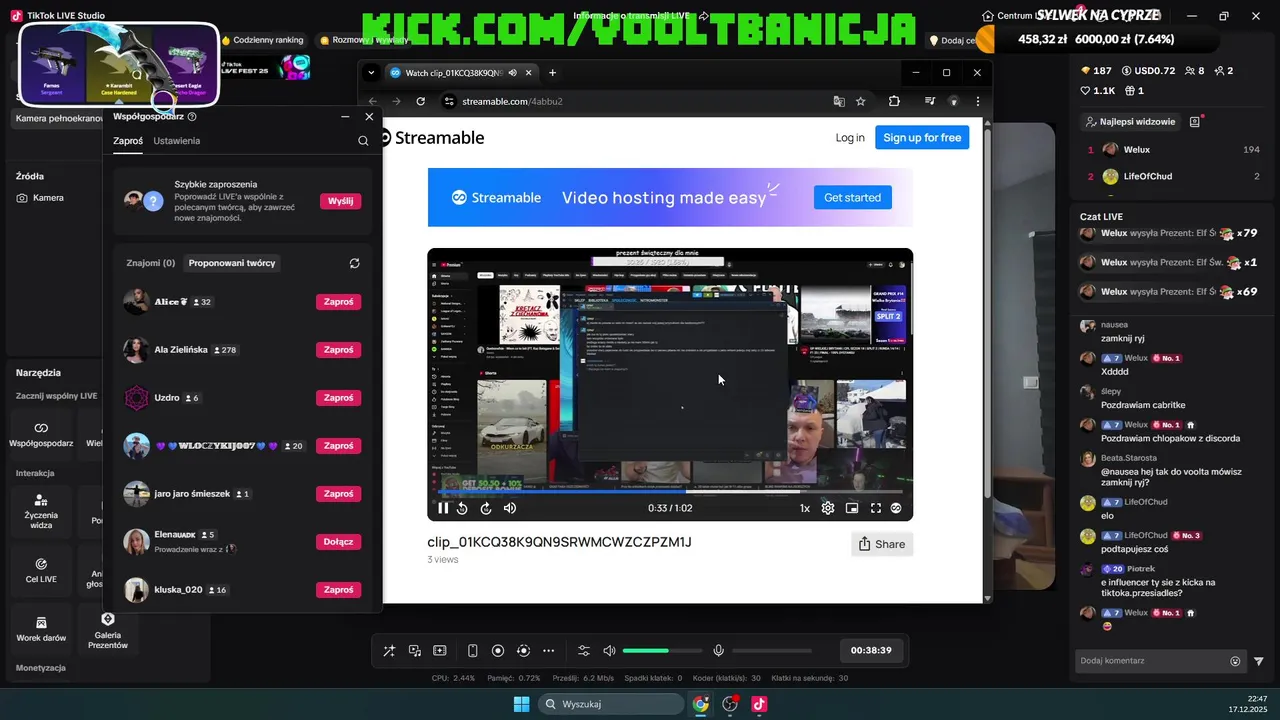Viewport: 1280px width, 720px height.
Task: Switch to the Ustawienia tab
Action: tap(177, 141)
